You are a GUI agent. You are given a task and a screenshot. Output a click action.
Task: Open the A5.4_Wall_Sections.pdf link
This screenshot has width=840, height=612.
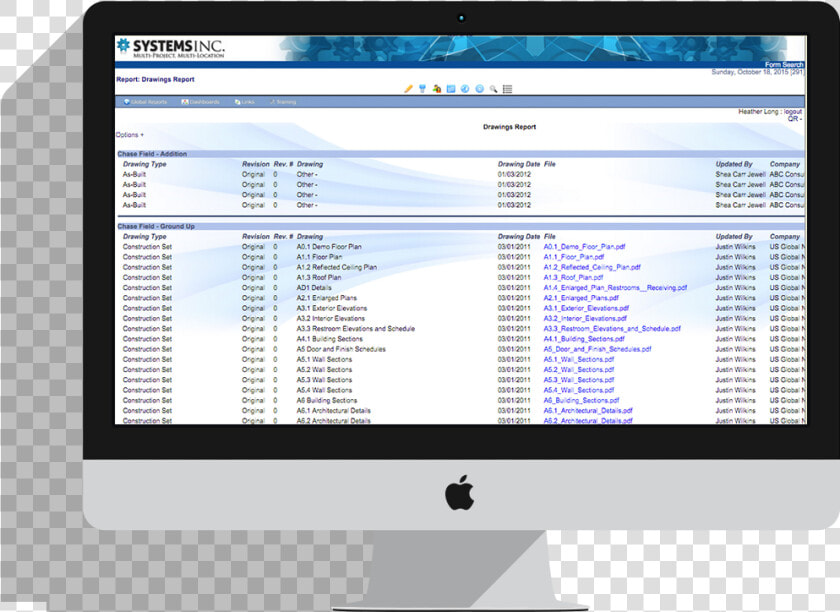click(x=579, y=390)
